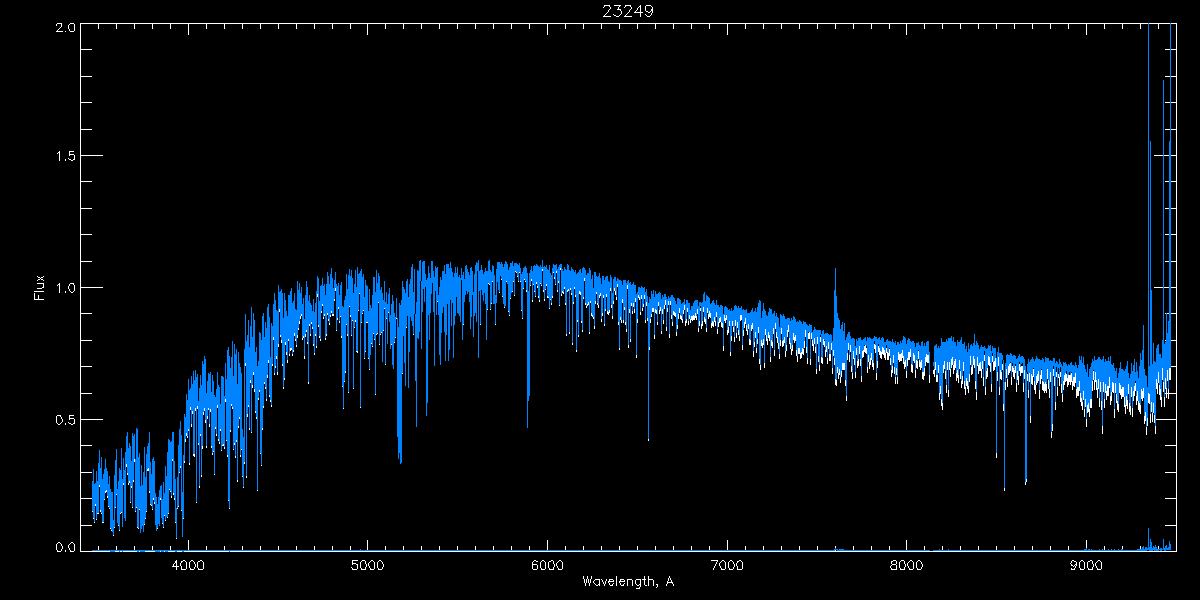The width and height of the screenshot is (1200, 600).
Task: Click the Wavelength, A axis label
Action: pos(627,582)
